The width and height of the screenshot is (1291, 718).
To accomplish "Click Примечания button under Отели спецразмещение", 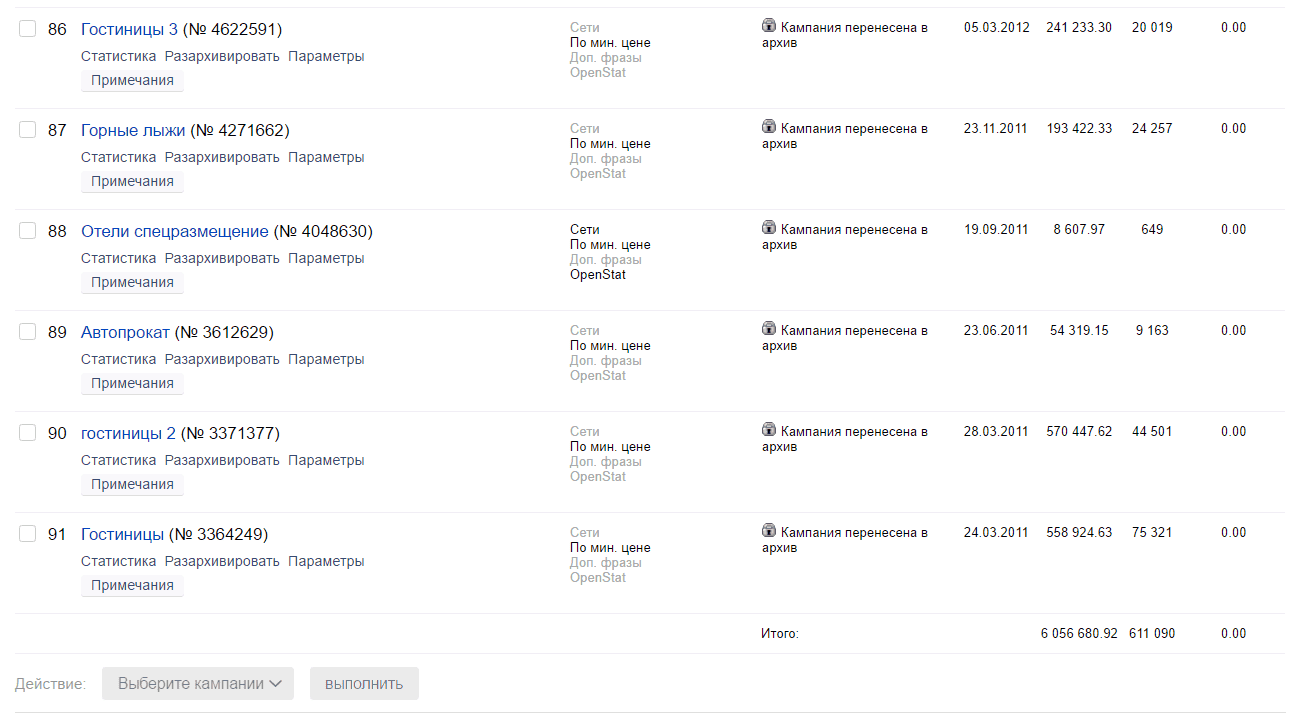I will click(132, 282).
